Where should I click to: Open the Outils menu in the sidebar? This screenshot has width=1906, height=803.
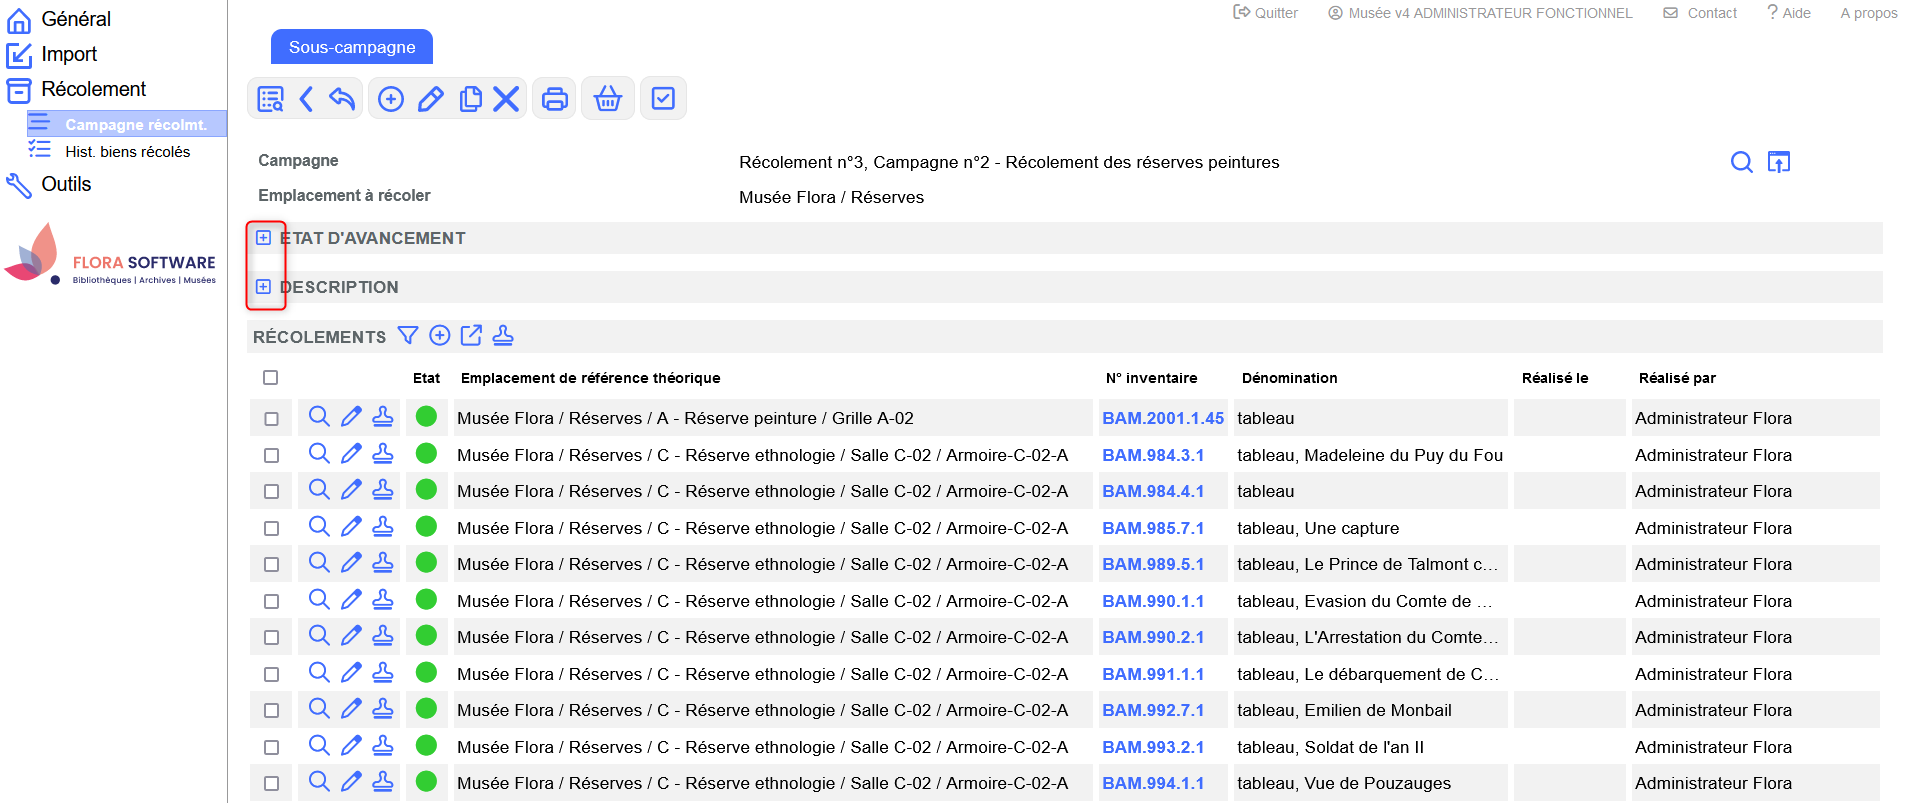point(66,184)
